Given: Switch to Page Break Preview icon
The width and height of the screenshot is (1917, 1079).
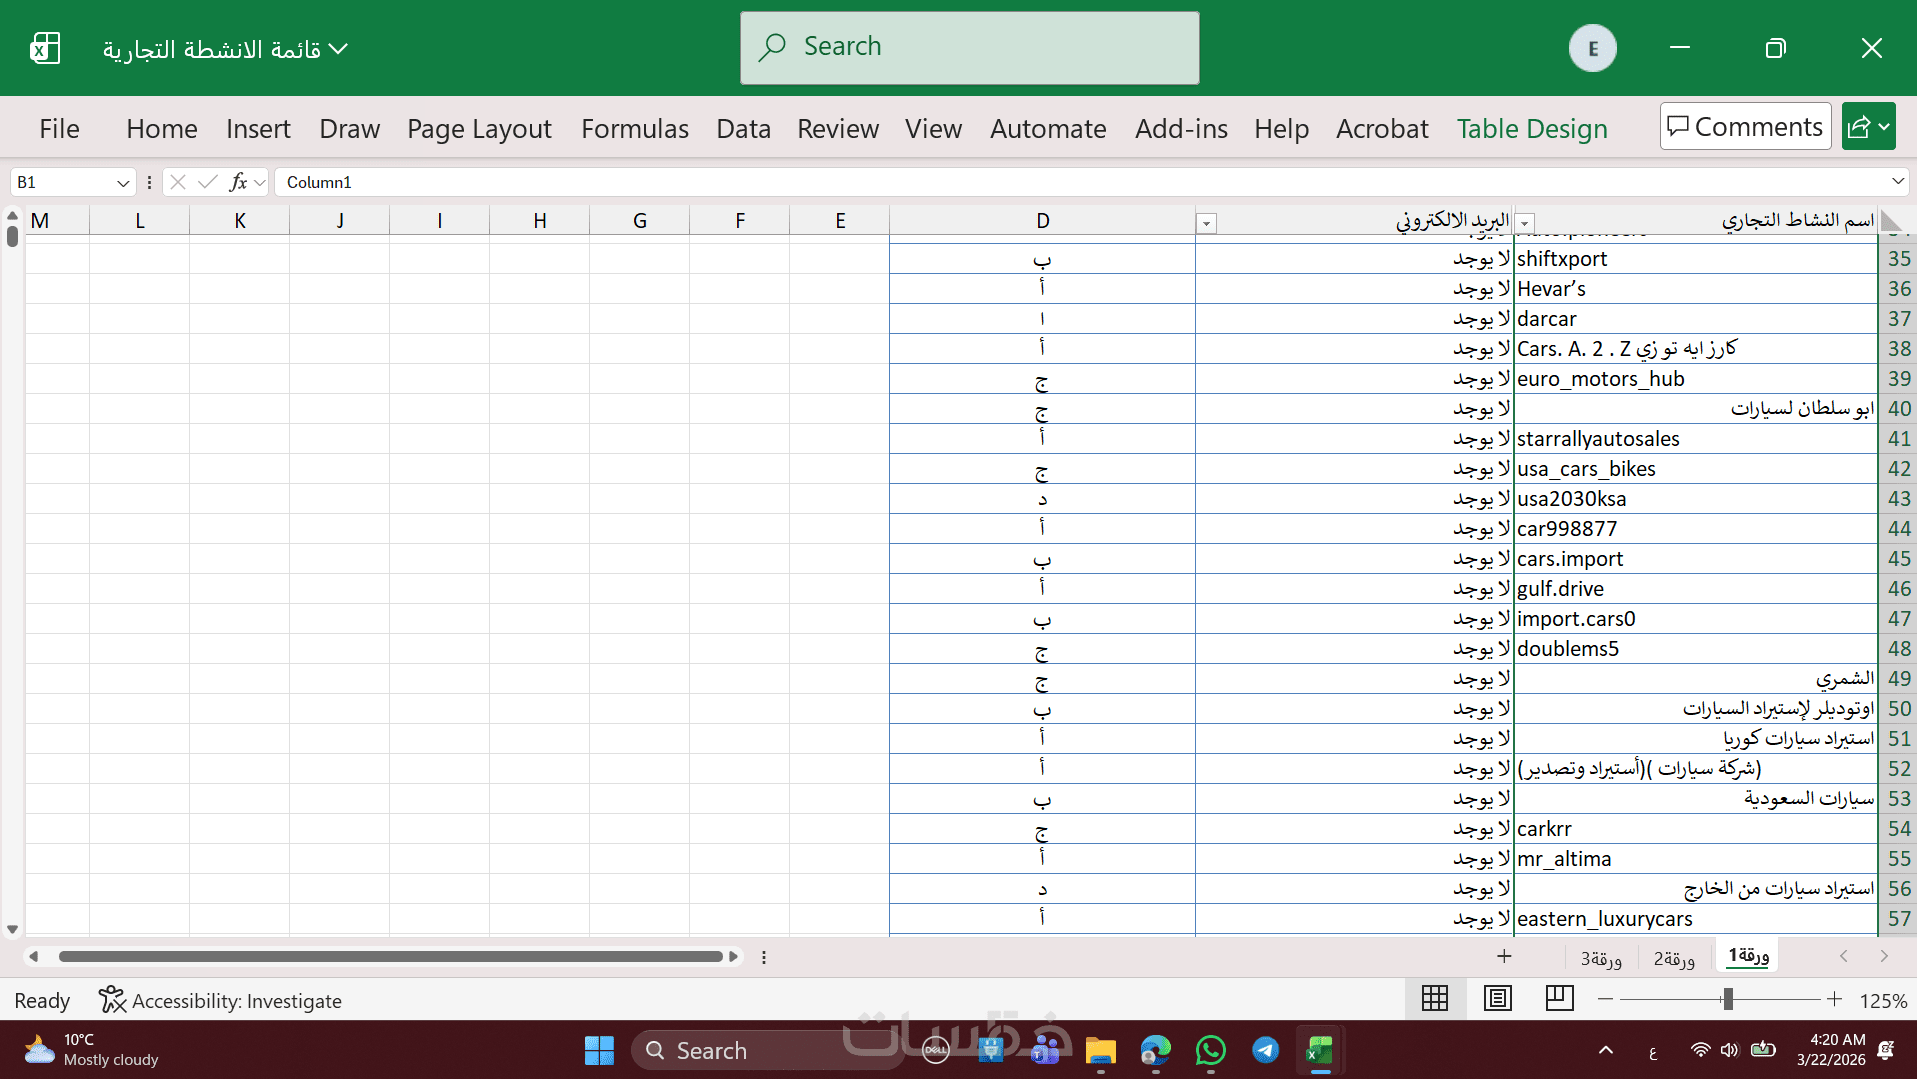Looking at the screenshot, I should tap(1559, 999).
